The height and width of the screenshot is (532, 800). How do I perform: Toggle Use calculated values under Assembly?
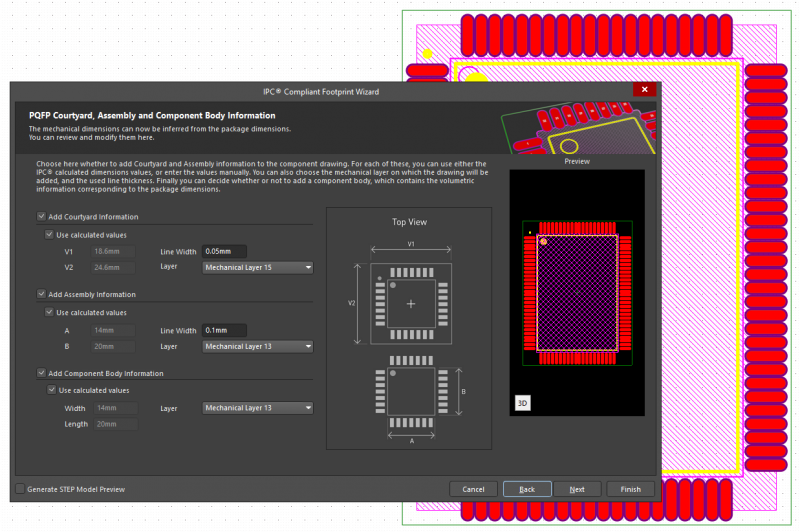click(x=50, y=312)
